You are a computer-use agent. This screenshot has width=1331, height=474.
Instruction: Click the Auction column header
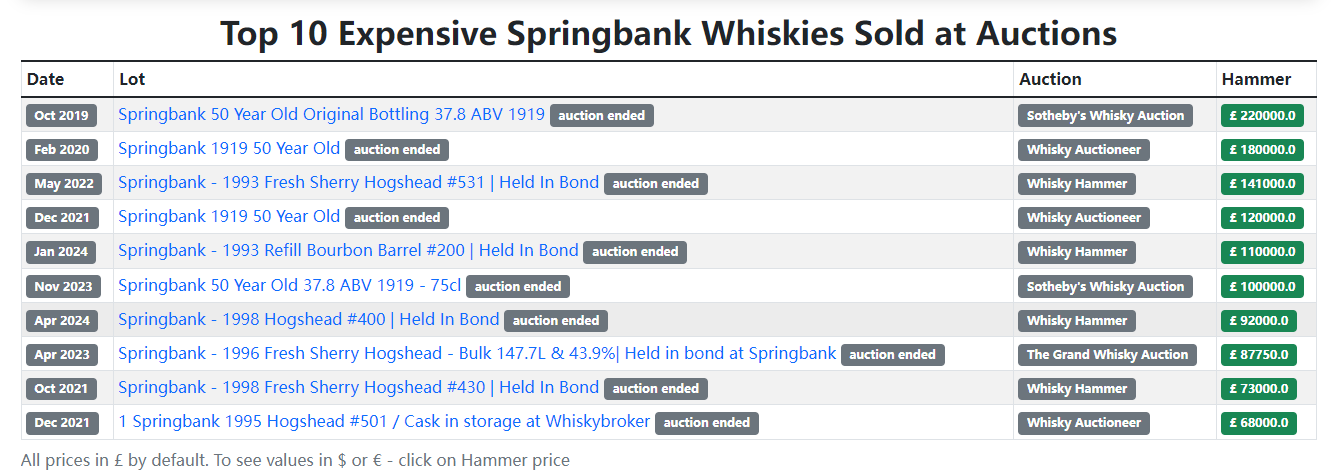click(x=1050, y=79)
